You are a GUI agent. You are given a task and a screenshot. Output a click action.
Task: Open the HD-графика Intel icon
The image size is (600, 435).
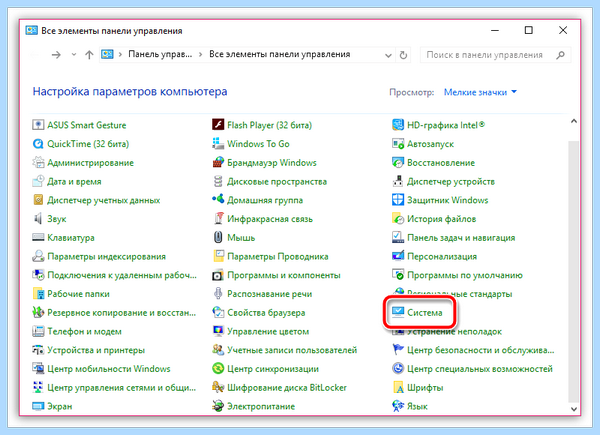tap(398, 125)
